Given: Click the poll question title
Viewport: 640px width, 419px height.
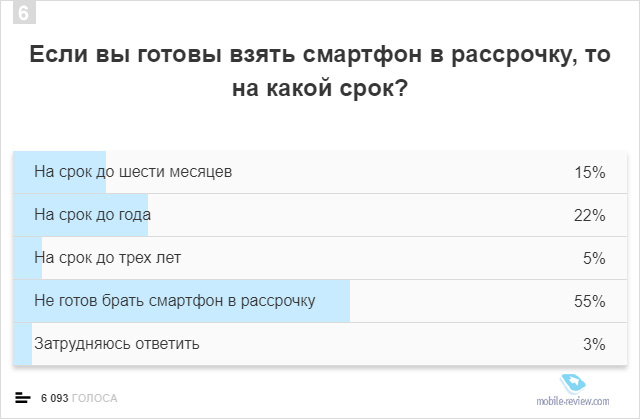Looking at the screenshot, I should (x=320, y=71).
